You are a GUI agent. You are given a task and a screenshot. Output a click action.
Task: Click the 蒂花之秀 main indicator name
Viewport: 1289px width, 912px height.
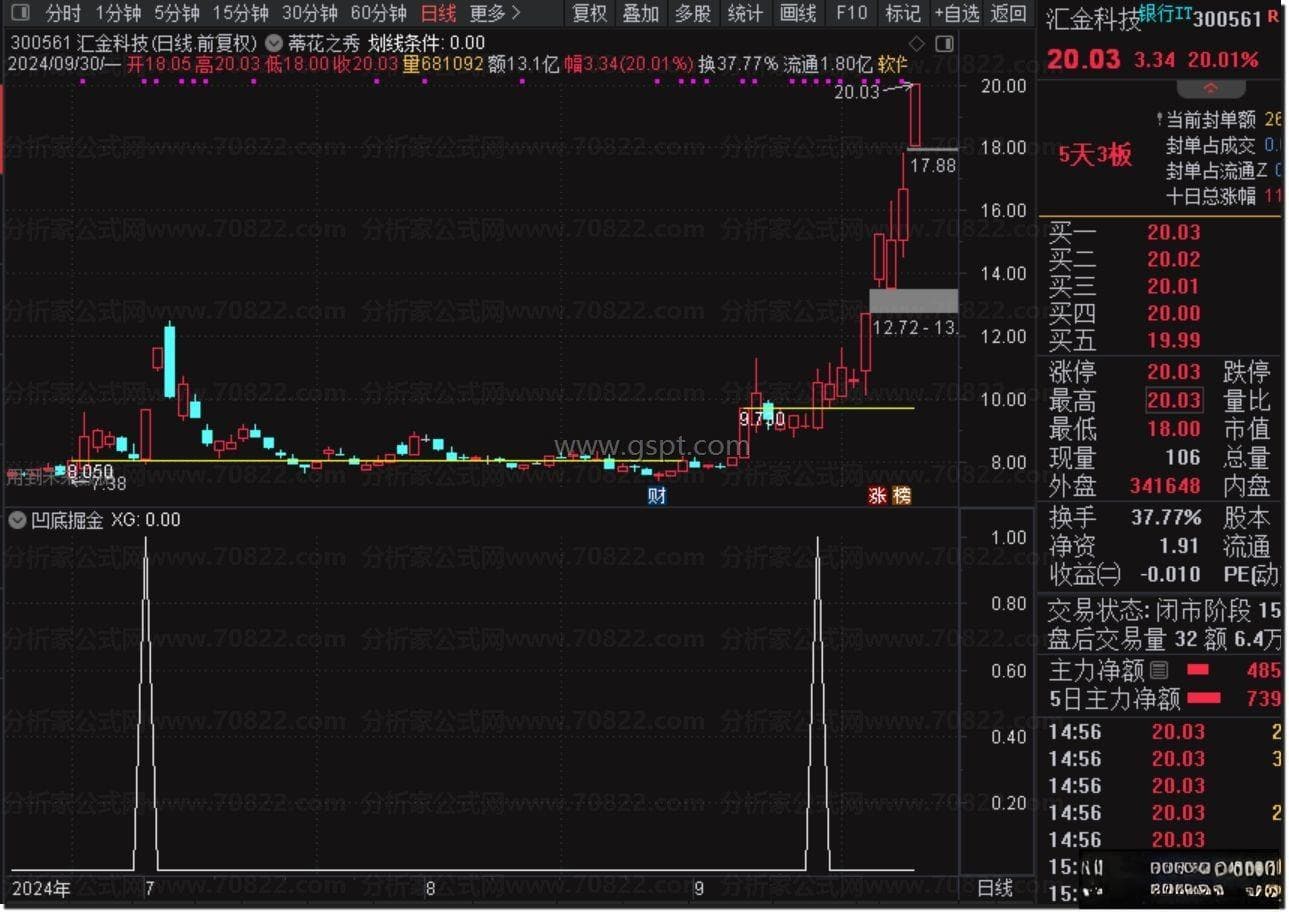323,43
